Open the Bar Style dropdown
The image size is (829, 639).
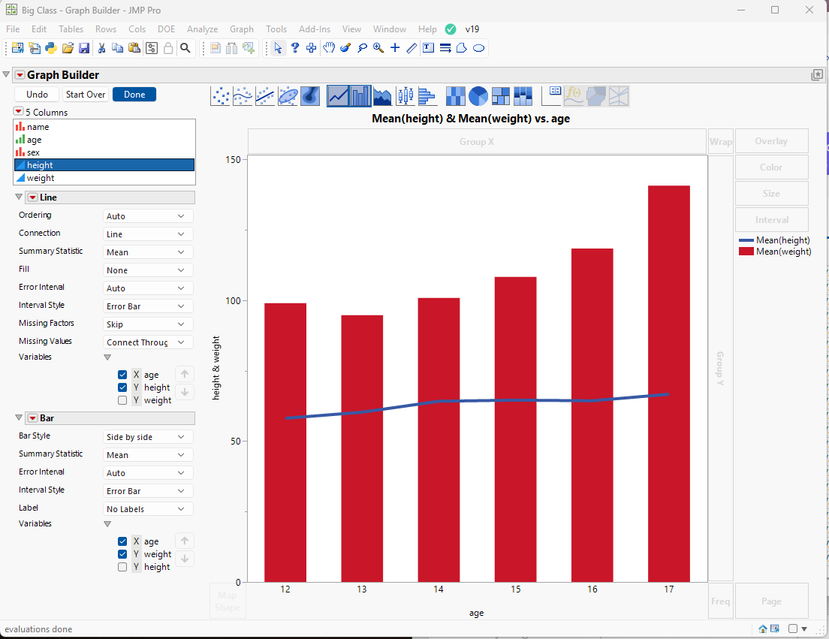click(146, 437)
